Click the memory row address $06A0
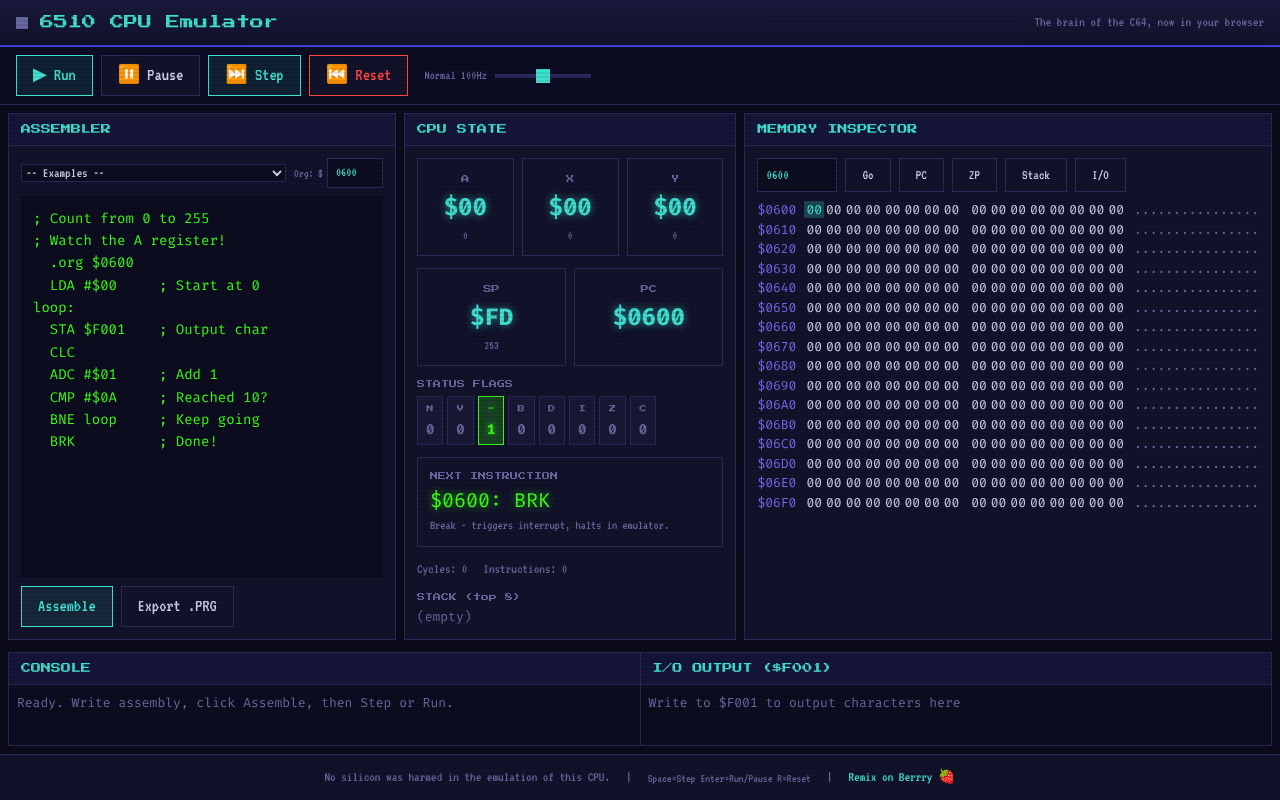This screenshot has width=1280, height=800. (x=777, y=405)
